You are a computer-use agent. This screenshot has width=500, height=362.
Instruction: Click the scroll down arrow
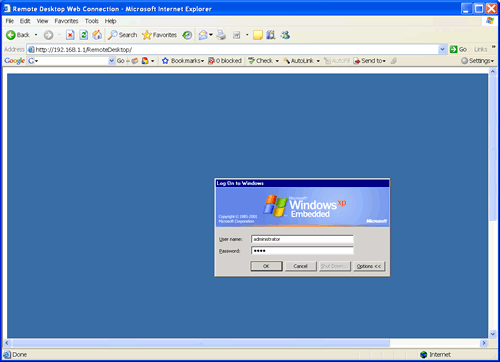(493, 334)
